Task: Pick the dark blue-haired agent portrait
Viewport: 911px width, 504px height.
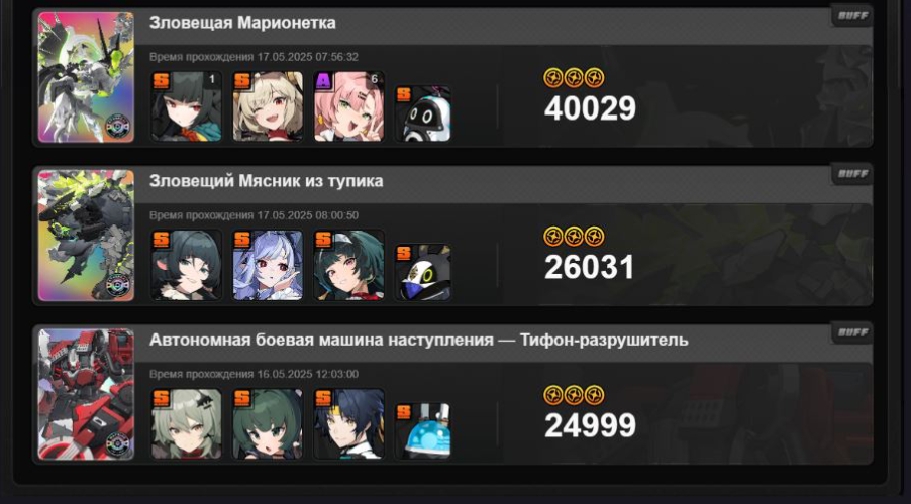Action: 349,424
